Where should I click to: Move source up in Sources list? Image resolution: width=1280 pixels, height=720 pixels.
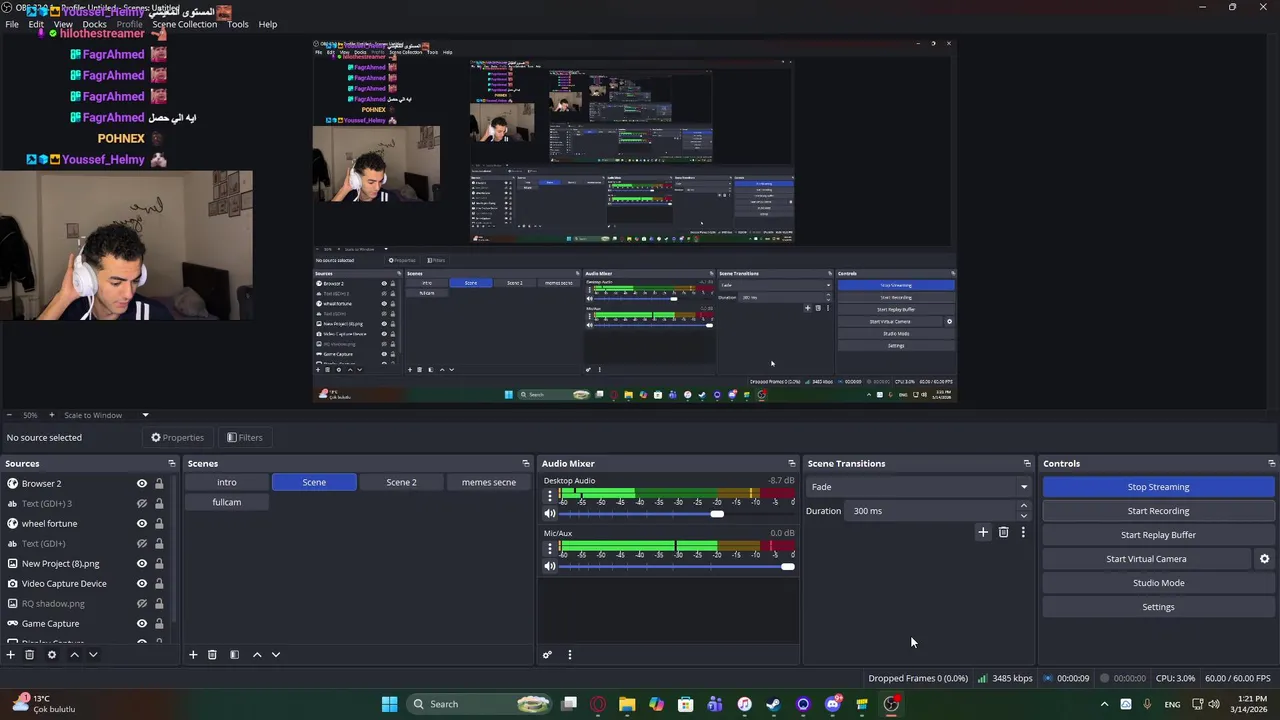pos(74,655)
